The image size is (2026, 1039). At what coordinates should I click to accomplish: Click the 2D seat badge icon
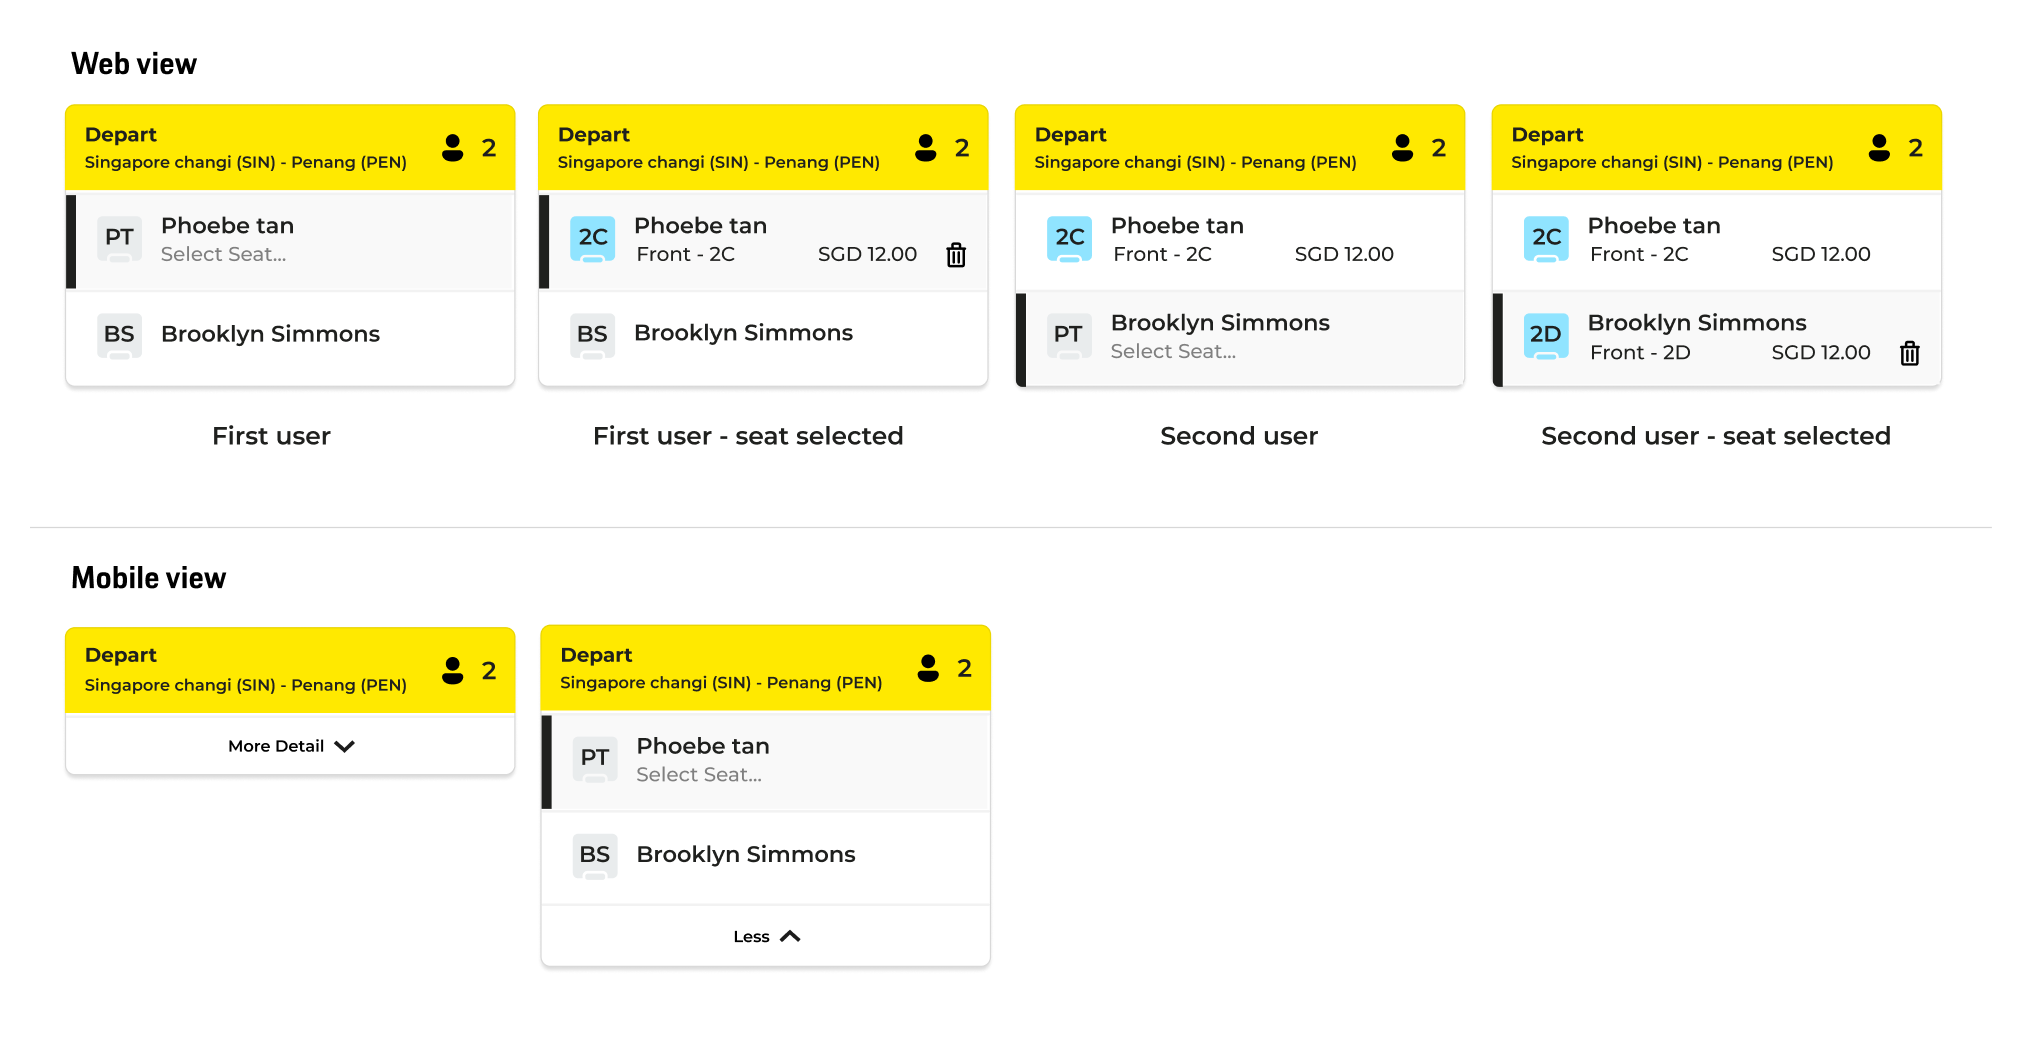tap(1545, 335)
